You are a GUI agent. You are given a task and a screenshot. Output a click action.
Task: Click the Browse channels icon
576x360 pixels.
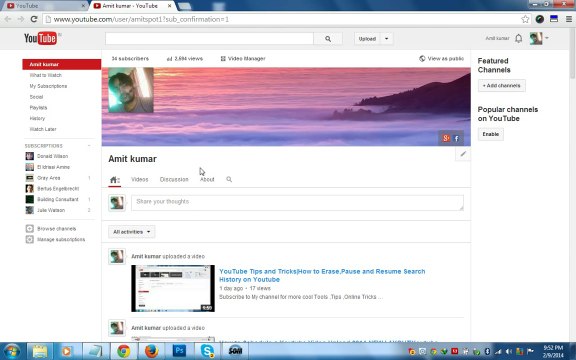pos(29,228)
